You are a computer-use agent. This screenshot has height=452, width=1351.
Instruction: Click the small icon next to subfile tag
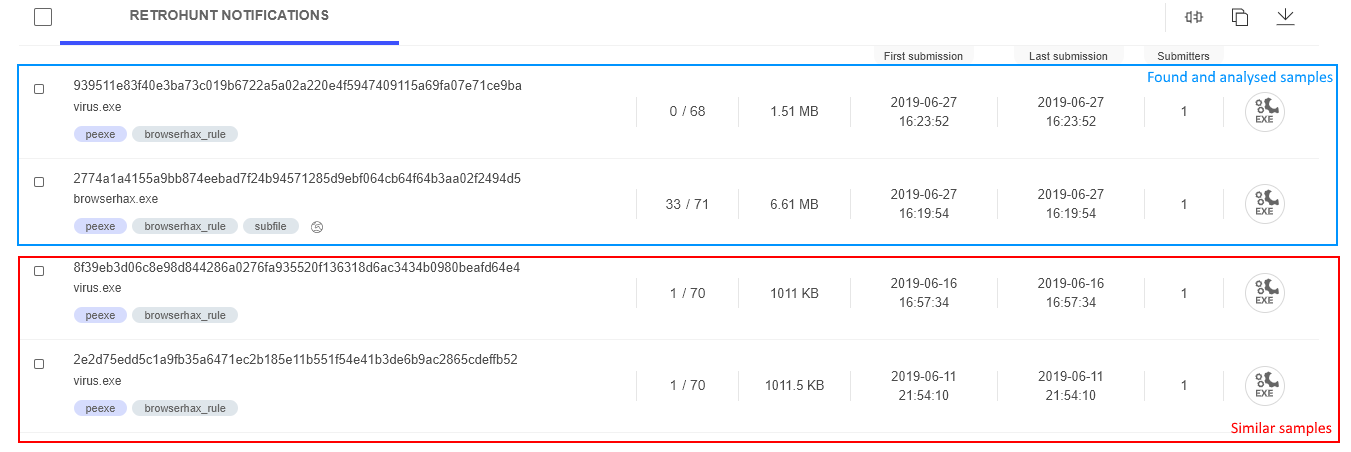coord(317,227)
